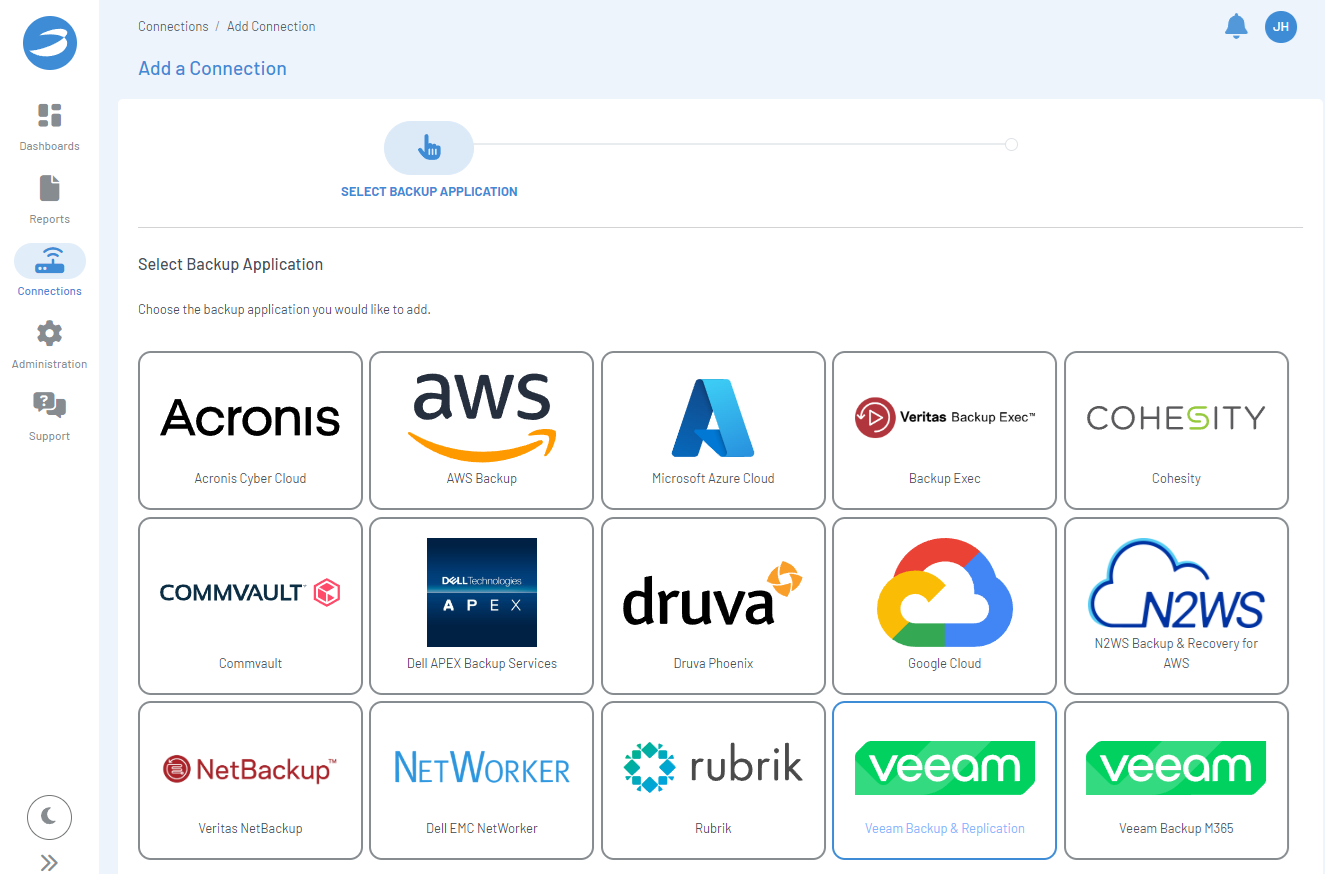Select the Dell APEX Backup Services card
Image resolution: width=1325 pixels, height=874 pixels.
pyautogui.click(x=482, y=605)
